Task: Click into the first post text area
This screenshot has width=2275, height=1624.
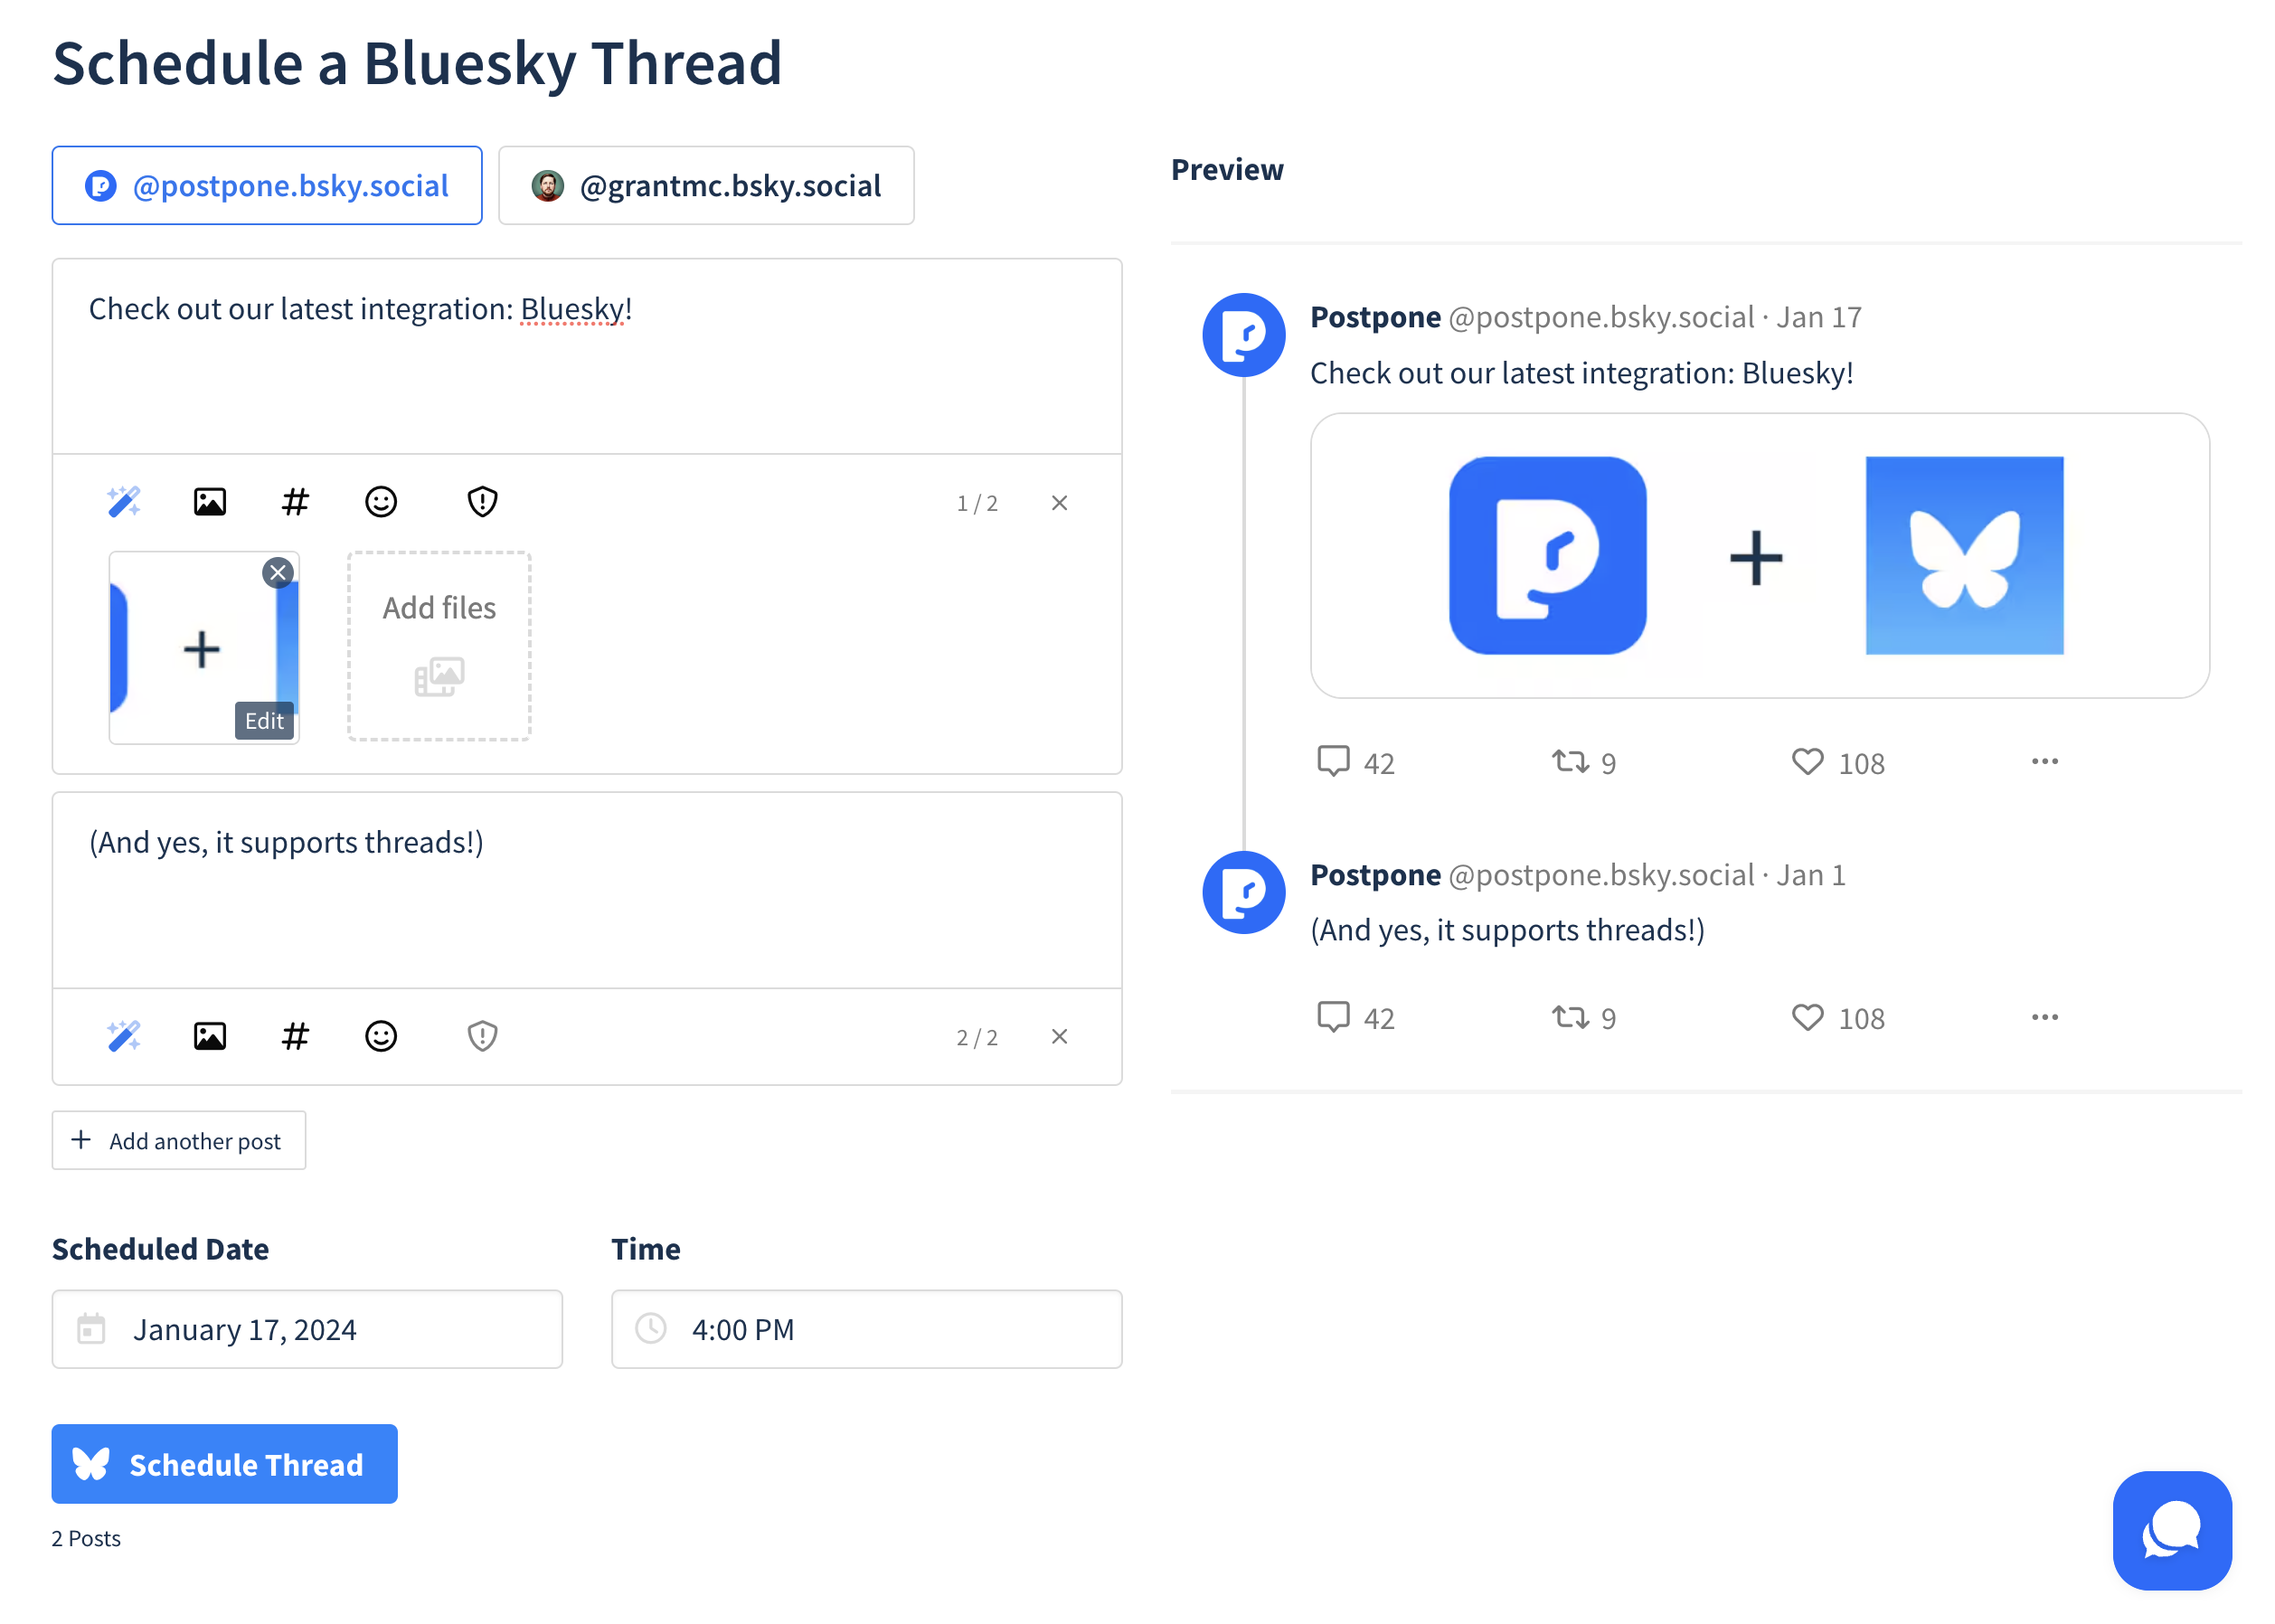Action: 587,357
